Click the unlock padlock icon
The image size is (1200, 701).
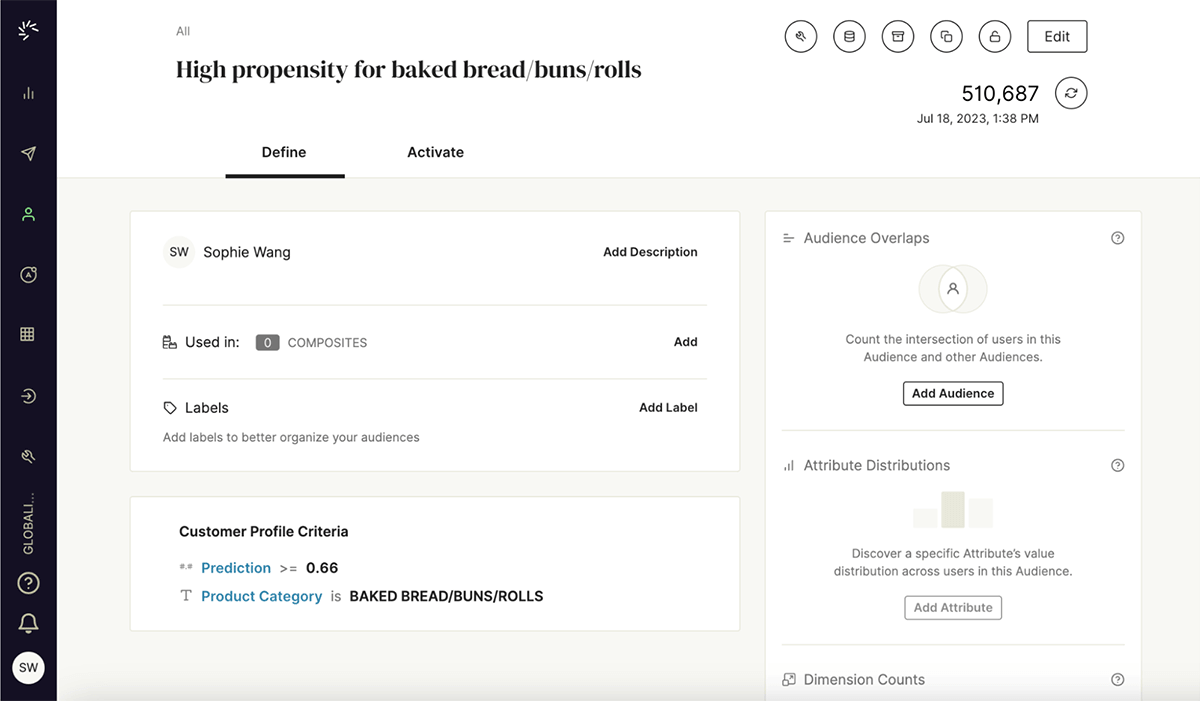coord(994,37)
